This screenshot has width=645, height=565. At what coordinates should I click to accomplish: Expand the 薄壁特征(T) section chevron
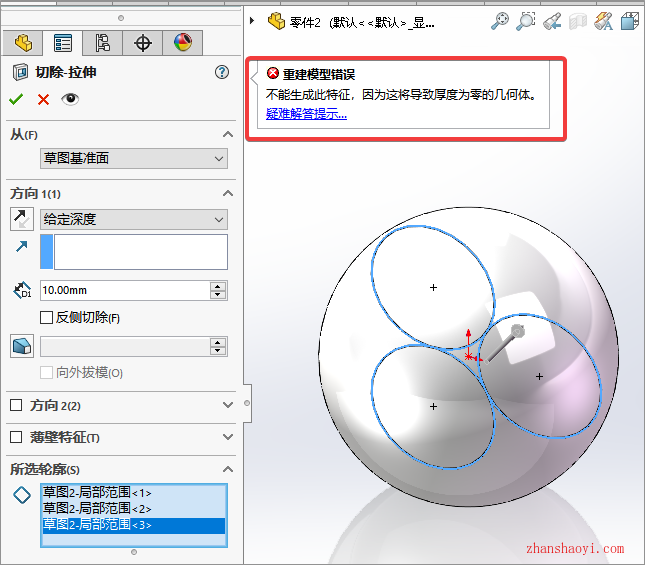click(x=227, y=437)
